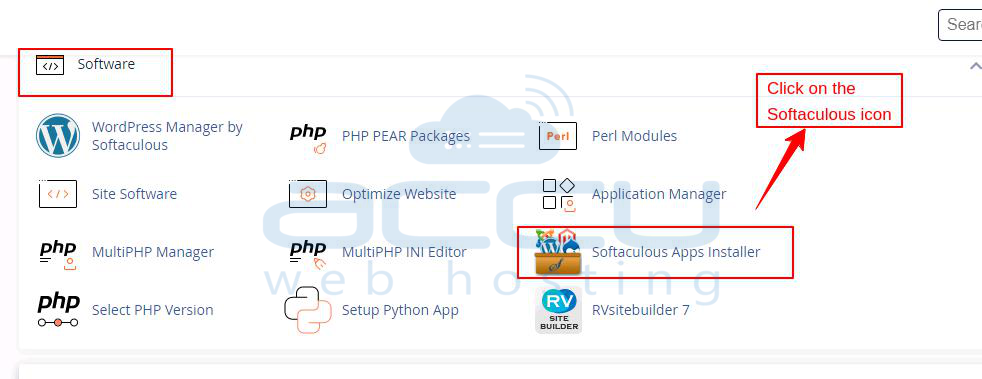Click the Optimize Website icon
982x379 pixels.
pyautogui.click(x=308, y=194)
